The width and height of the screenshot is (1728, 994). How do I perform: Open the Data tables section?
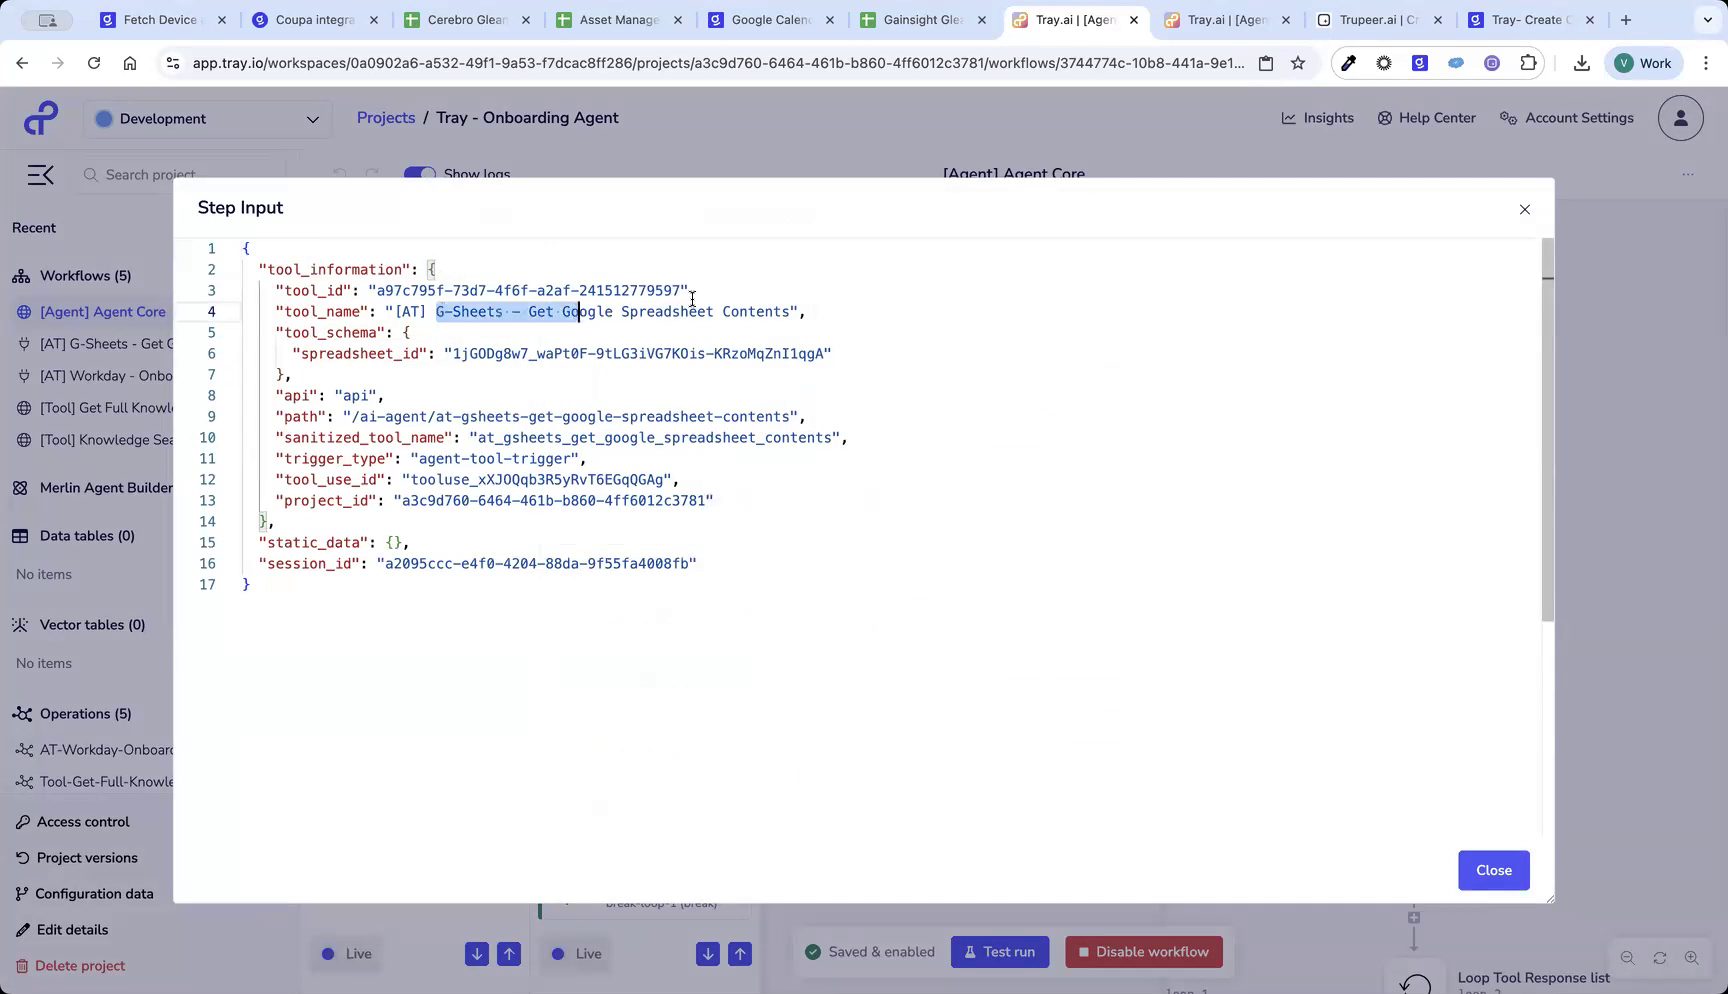pos(86,535)
